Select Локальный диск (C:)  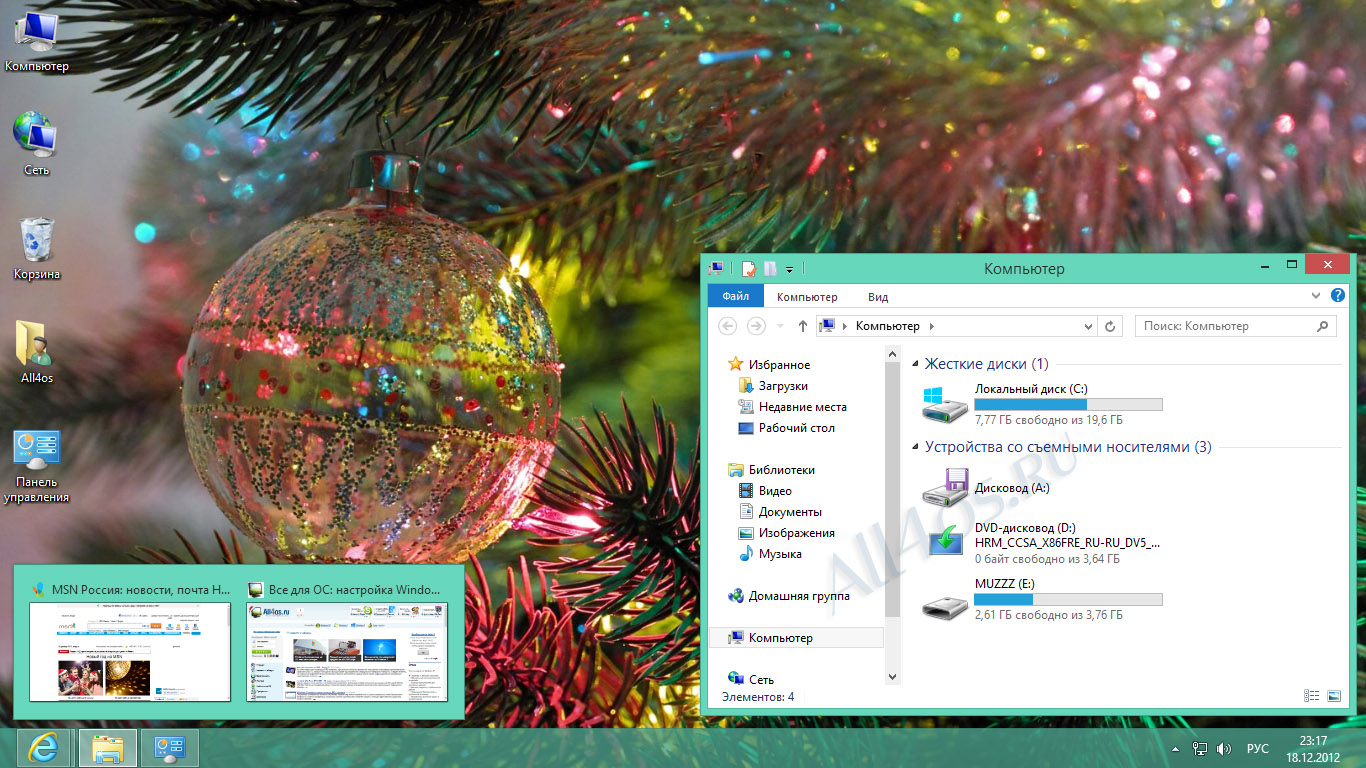tap(1041, 404)
